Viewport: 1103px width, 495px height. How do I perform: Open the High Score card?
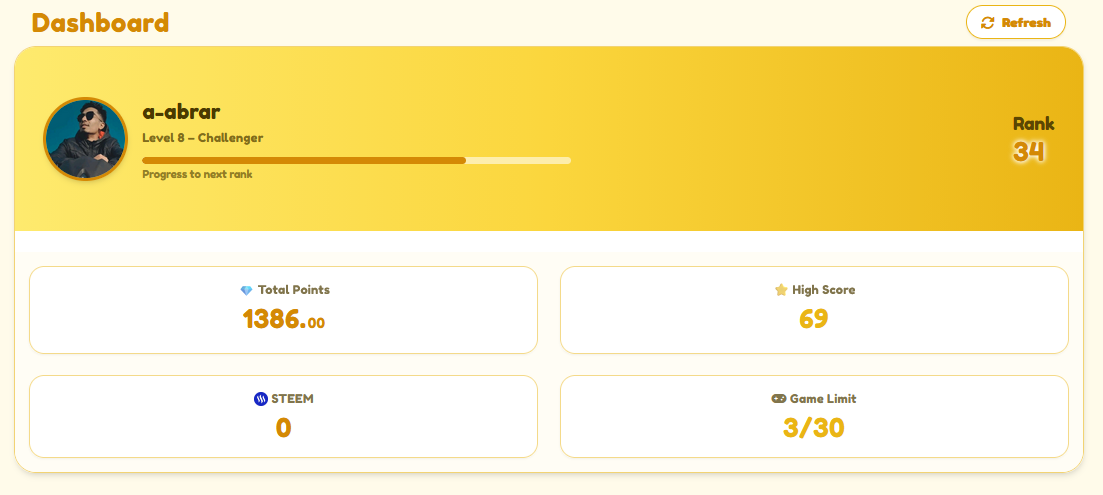pyautogui.click(x=814, y=310)
